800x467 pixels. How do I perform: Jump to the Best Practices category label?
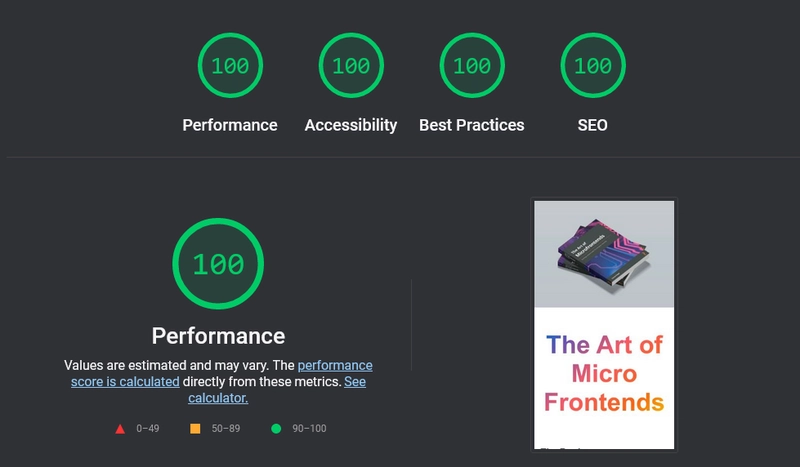point(472,125)
